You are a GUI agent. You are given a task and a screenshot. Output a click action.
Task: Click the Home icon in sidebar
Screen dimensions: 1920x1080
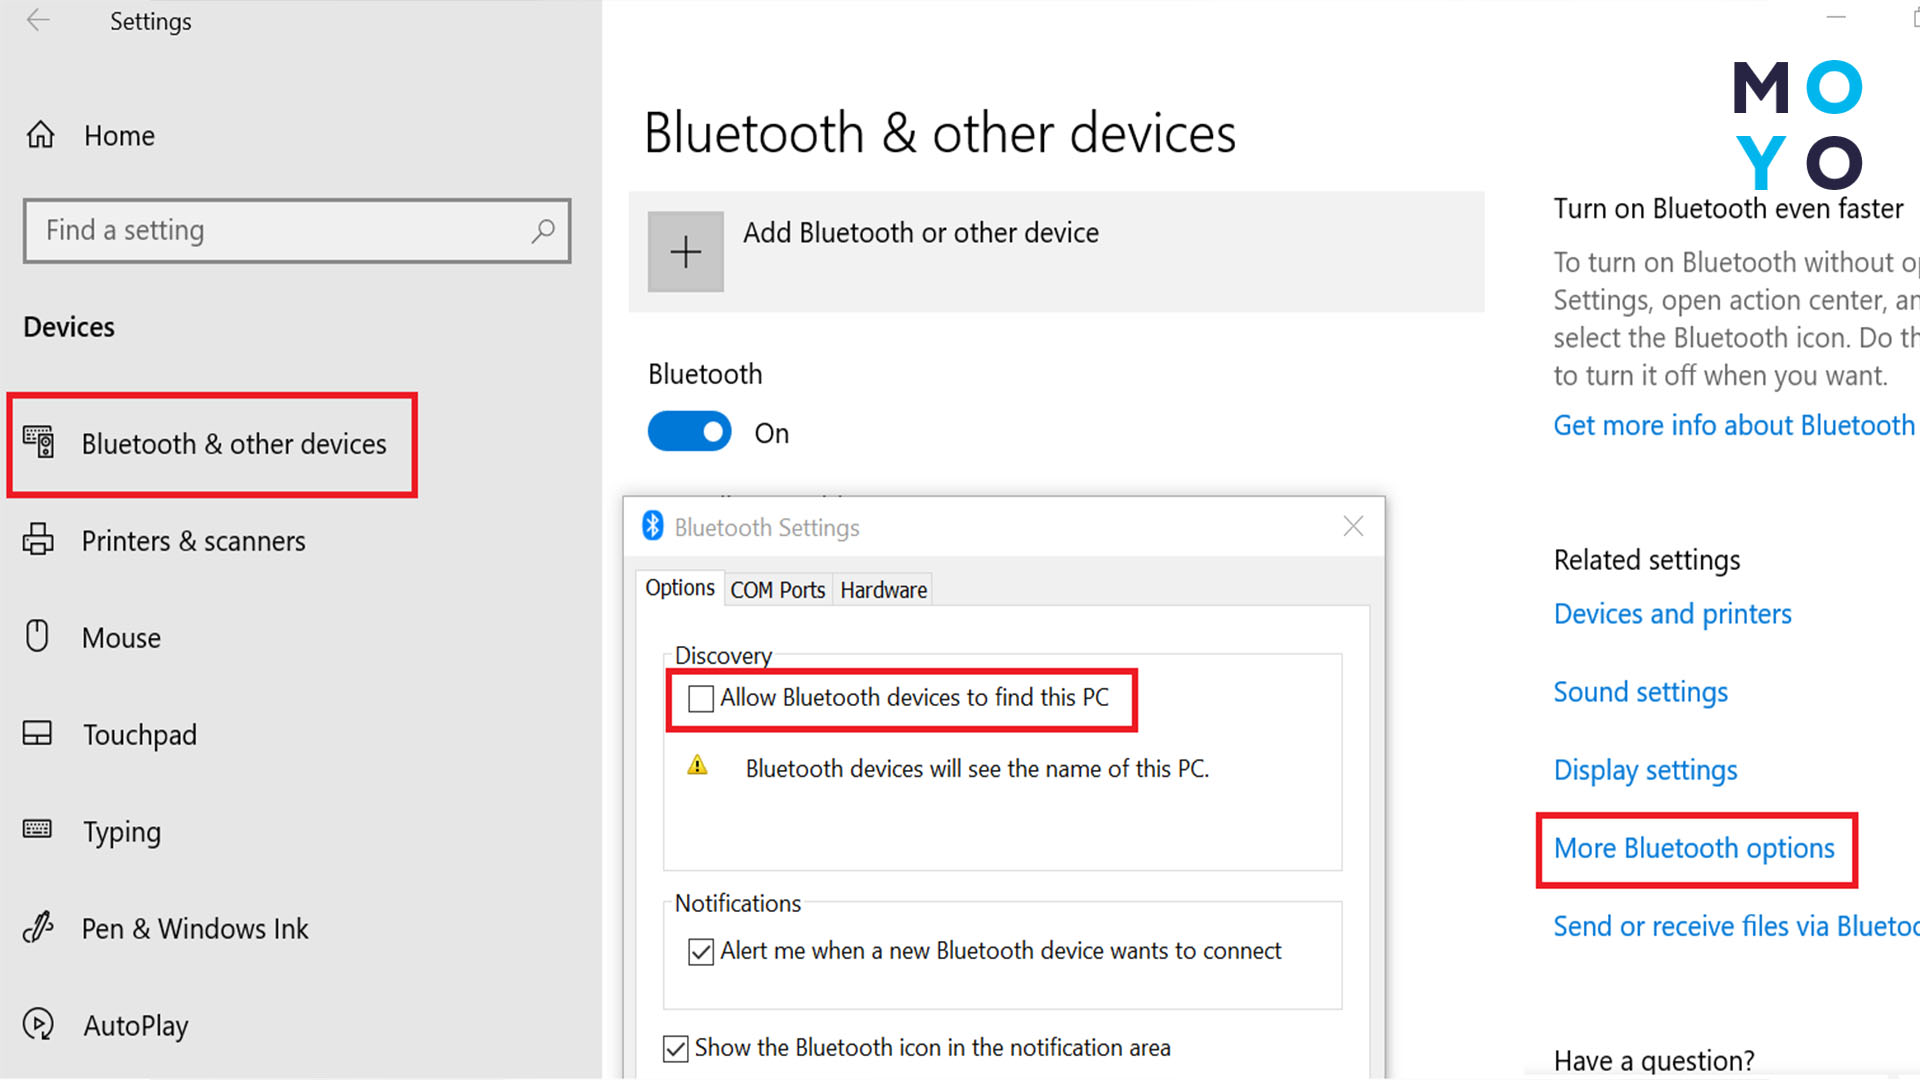click(x=40, y=135)
